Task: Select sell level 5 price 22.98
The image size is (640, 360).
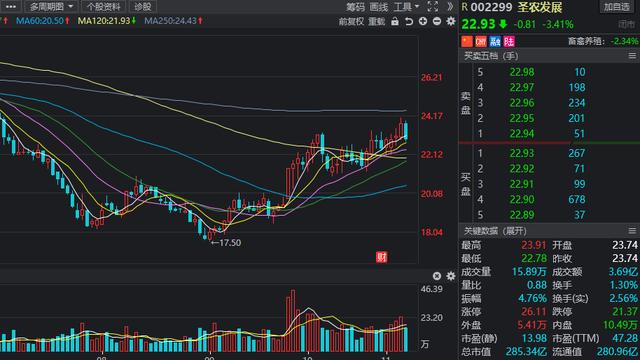Action: click(x=522, y=72)
